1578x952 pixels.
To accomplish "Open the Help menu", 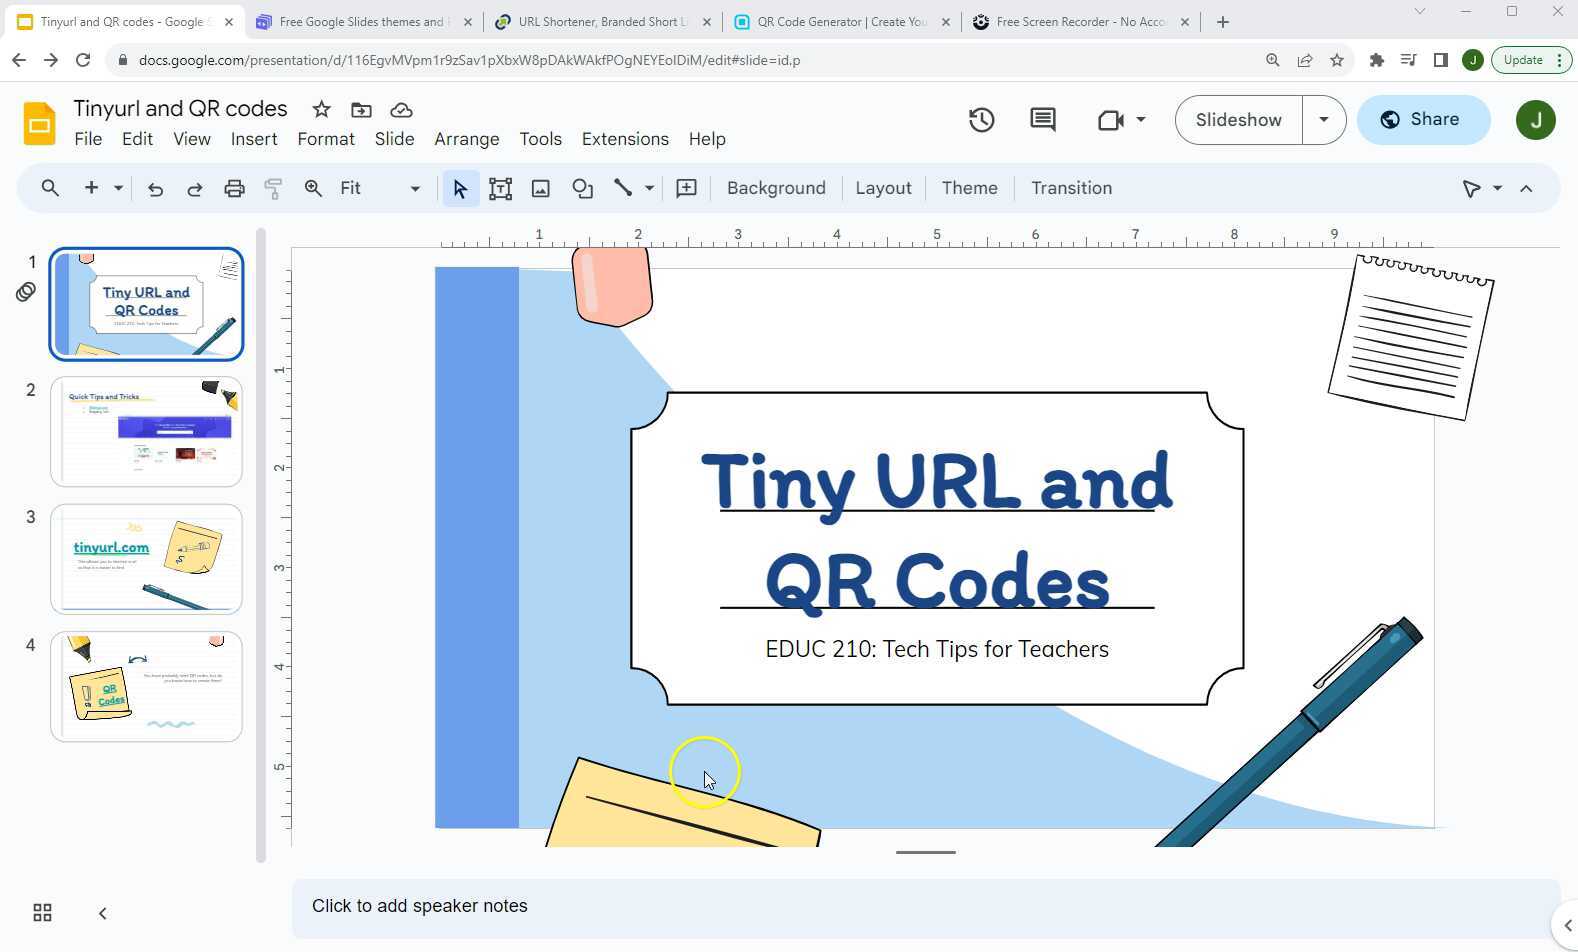I will (x=707, y=139).
